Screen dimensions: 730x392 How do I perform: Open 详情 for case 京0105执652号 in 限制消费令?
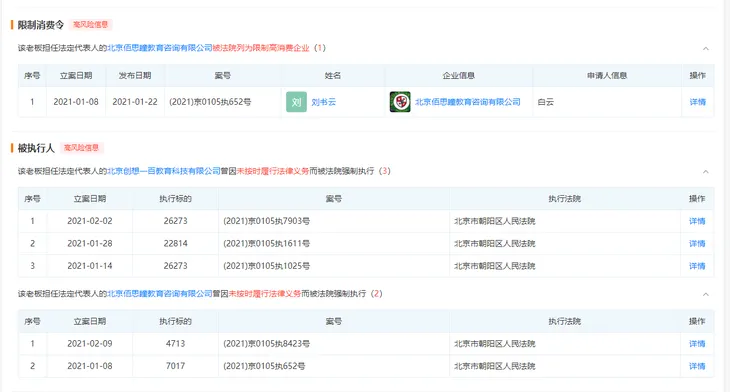coord(697,102)
